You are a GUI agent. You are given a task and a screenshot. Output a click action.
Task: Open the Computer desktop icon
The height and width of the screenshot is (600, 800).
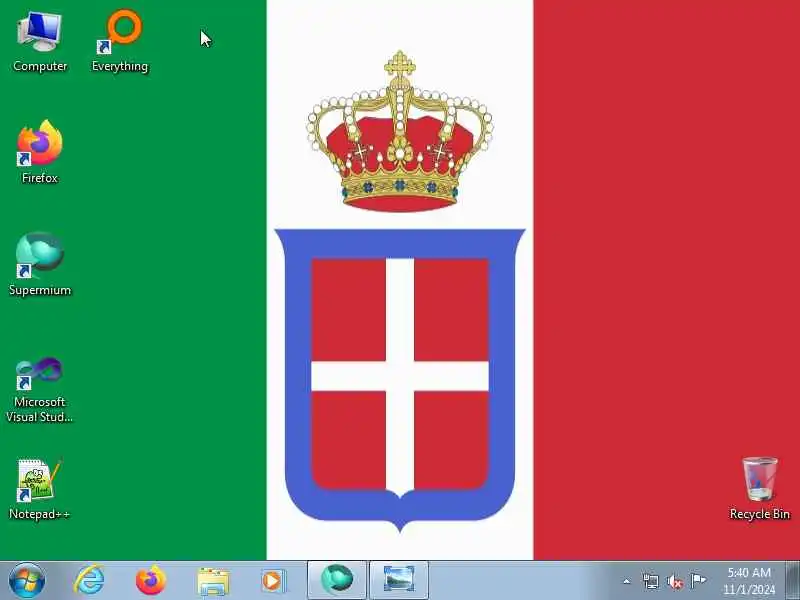click(40, 42)
